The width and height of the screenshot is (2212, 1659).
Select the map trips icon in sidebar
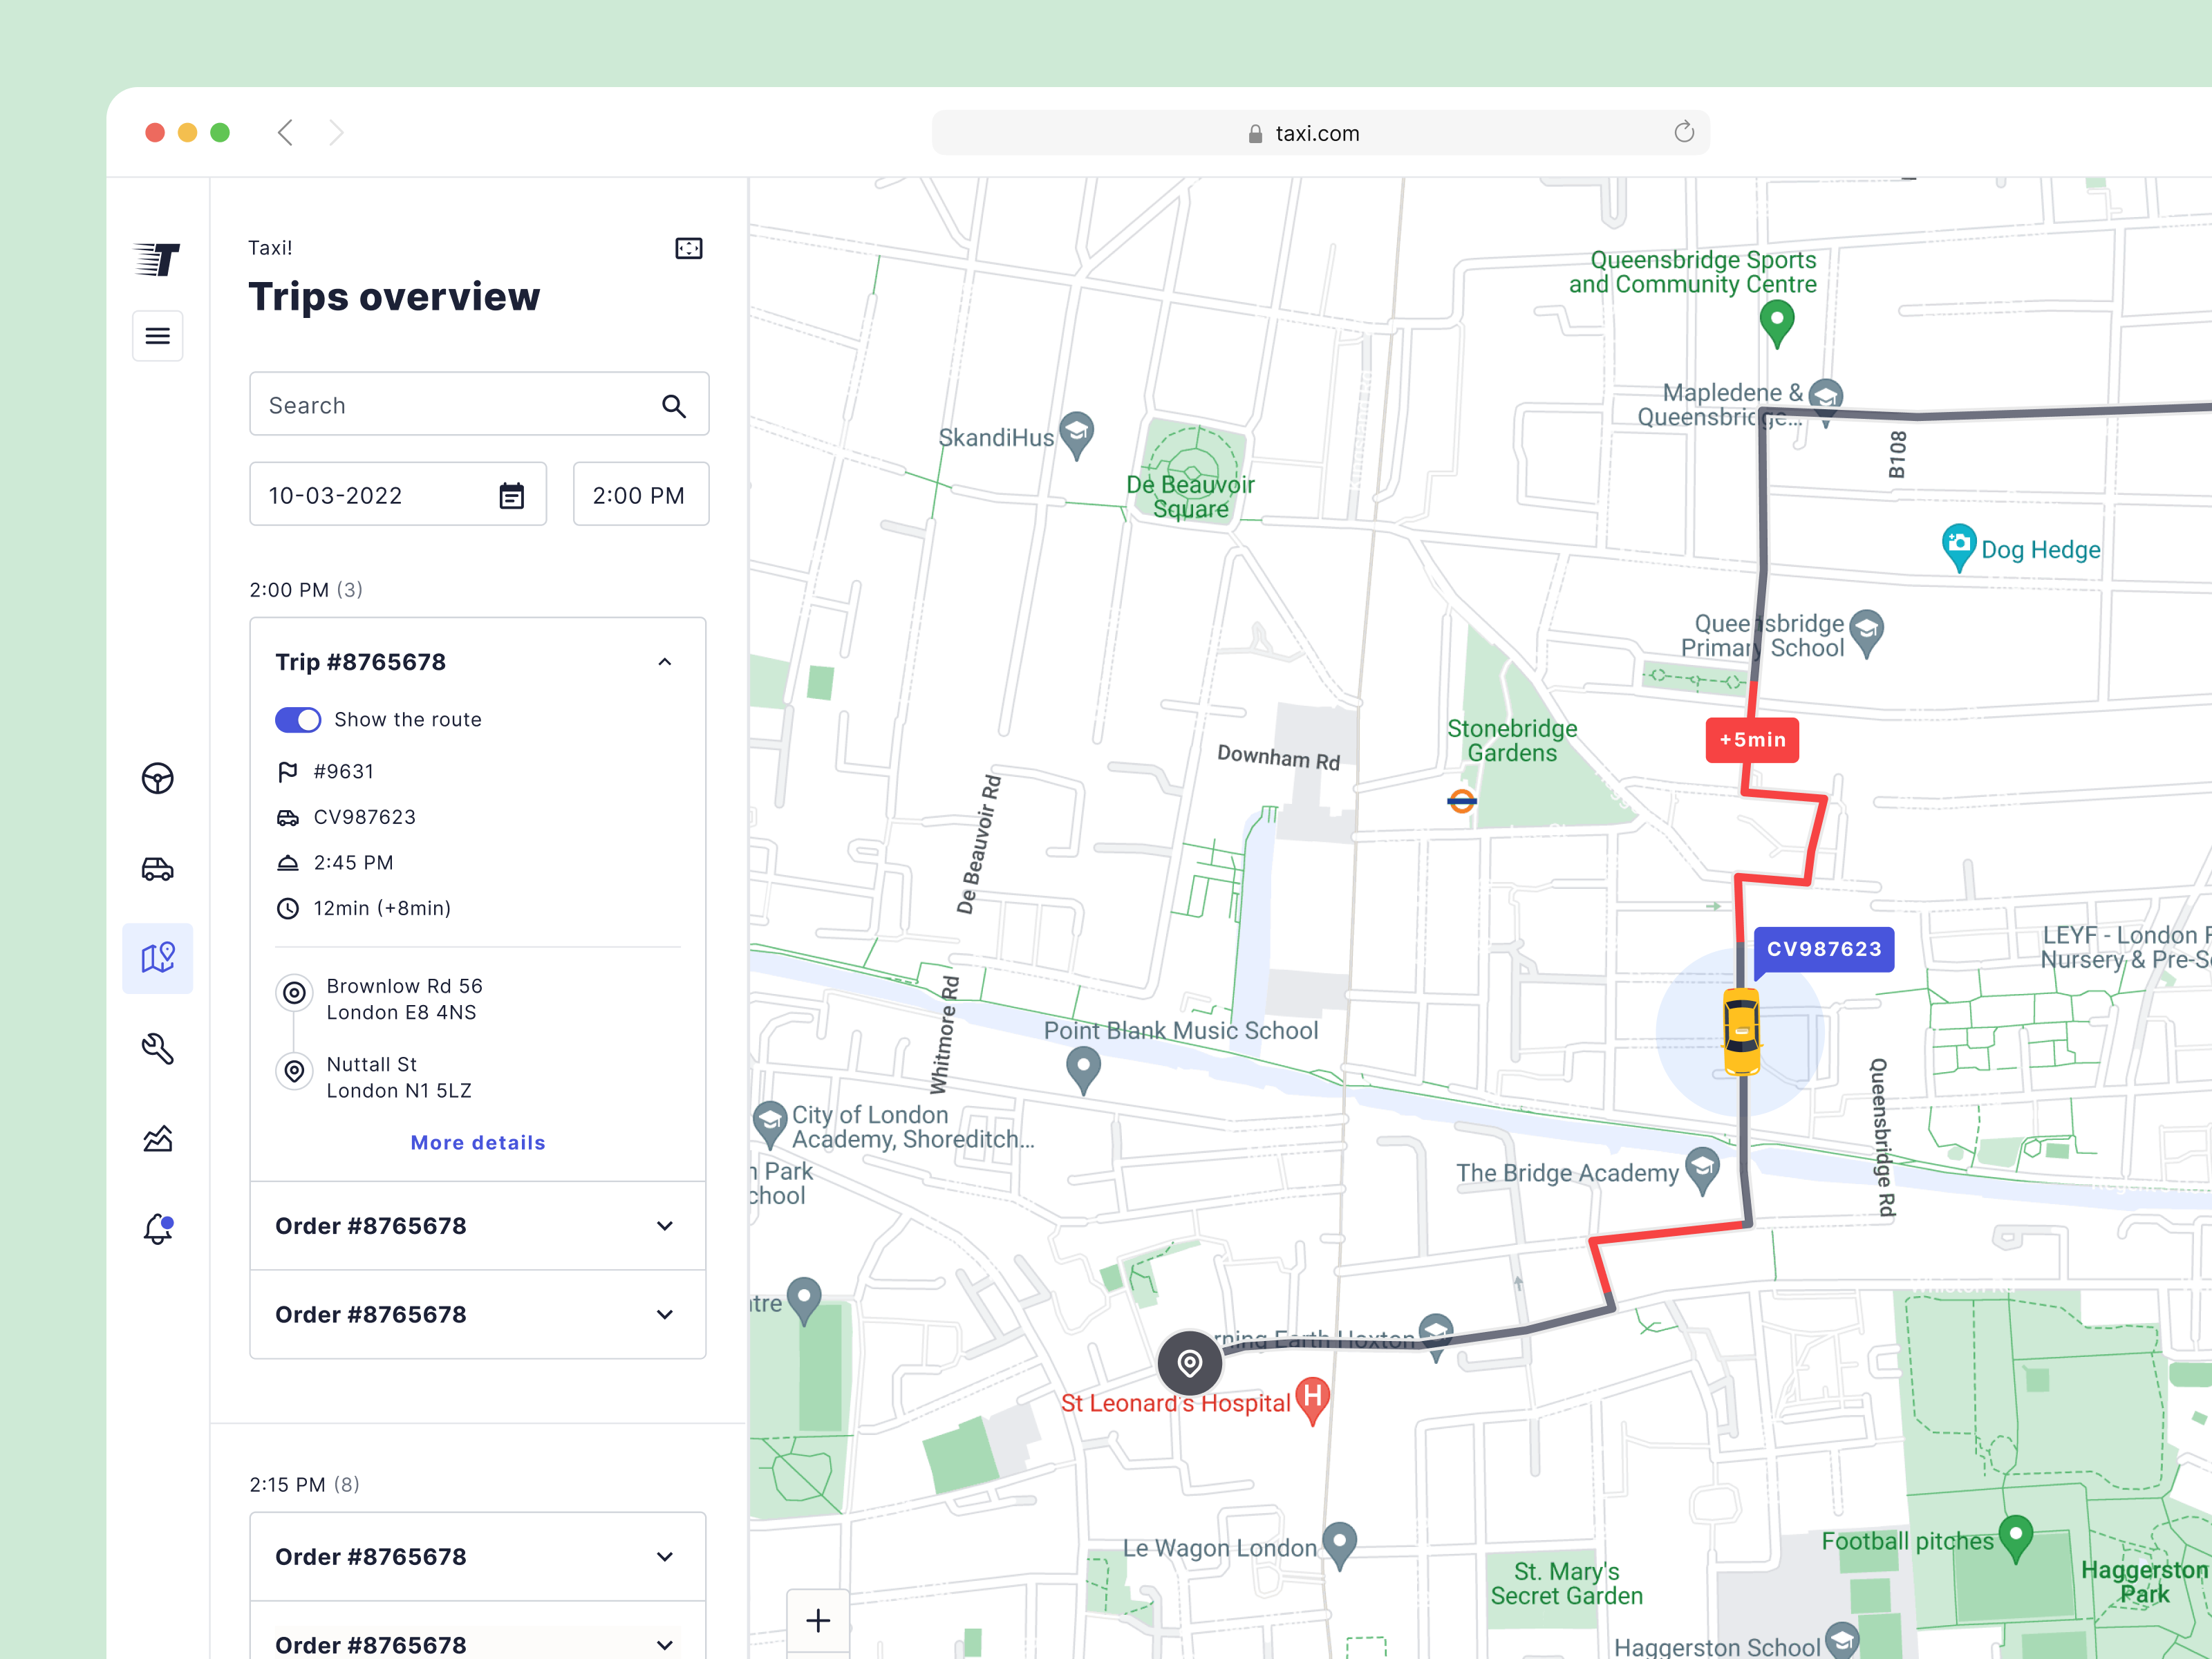157,958
